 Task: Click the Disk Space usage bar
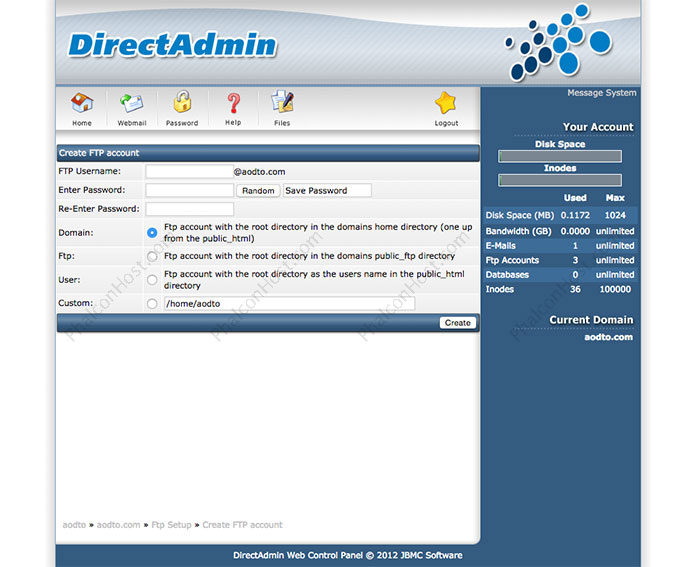click(560, 156)
